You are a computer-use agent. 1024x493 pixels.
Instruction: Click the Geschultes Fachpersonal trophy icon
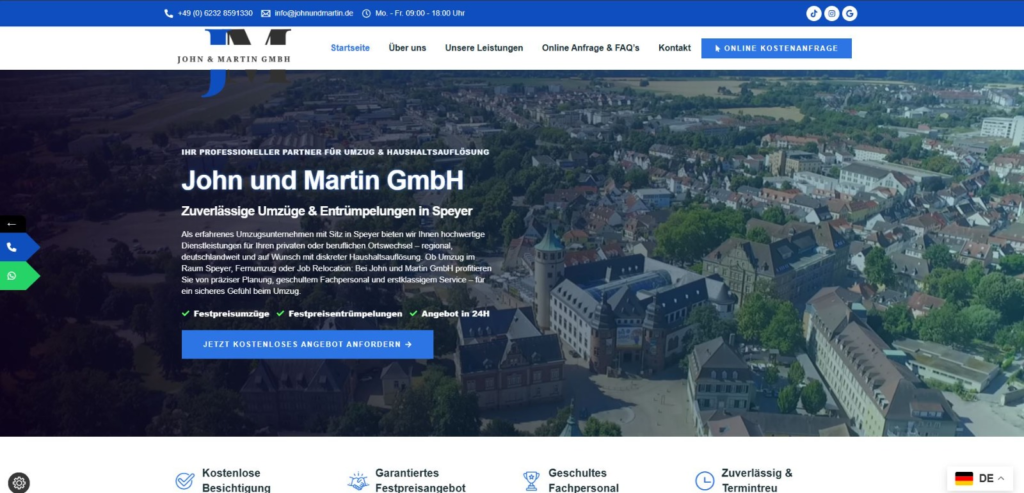click(531, 481)
